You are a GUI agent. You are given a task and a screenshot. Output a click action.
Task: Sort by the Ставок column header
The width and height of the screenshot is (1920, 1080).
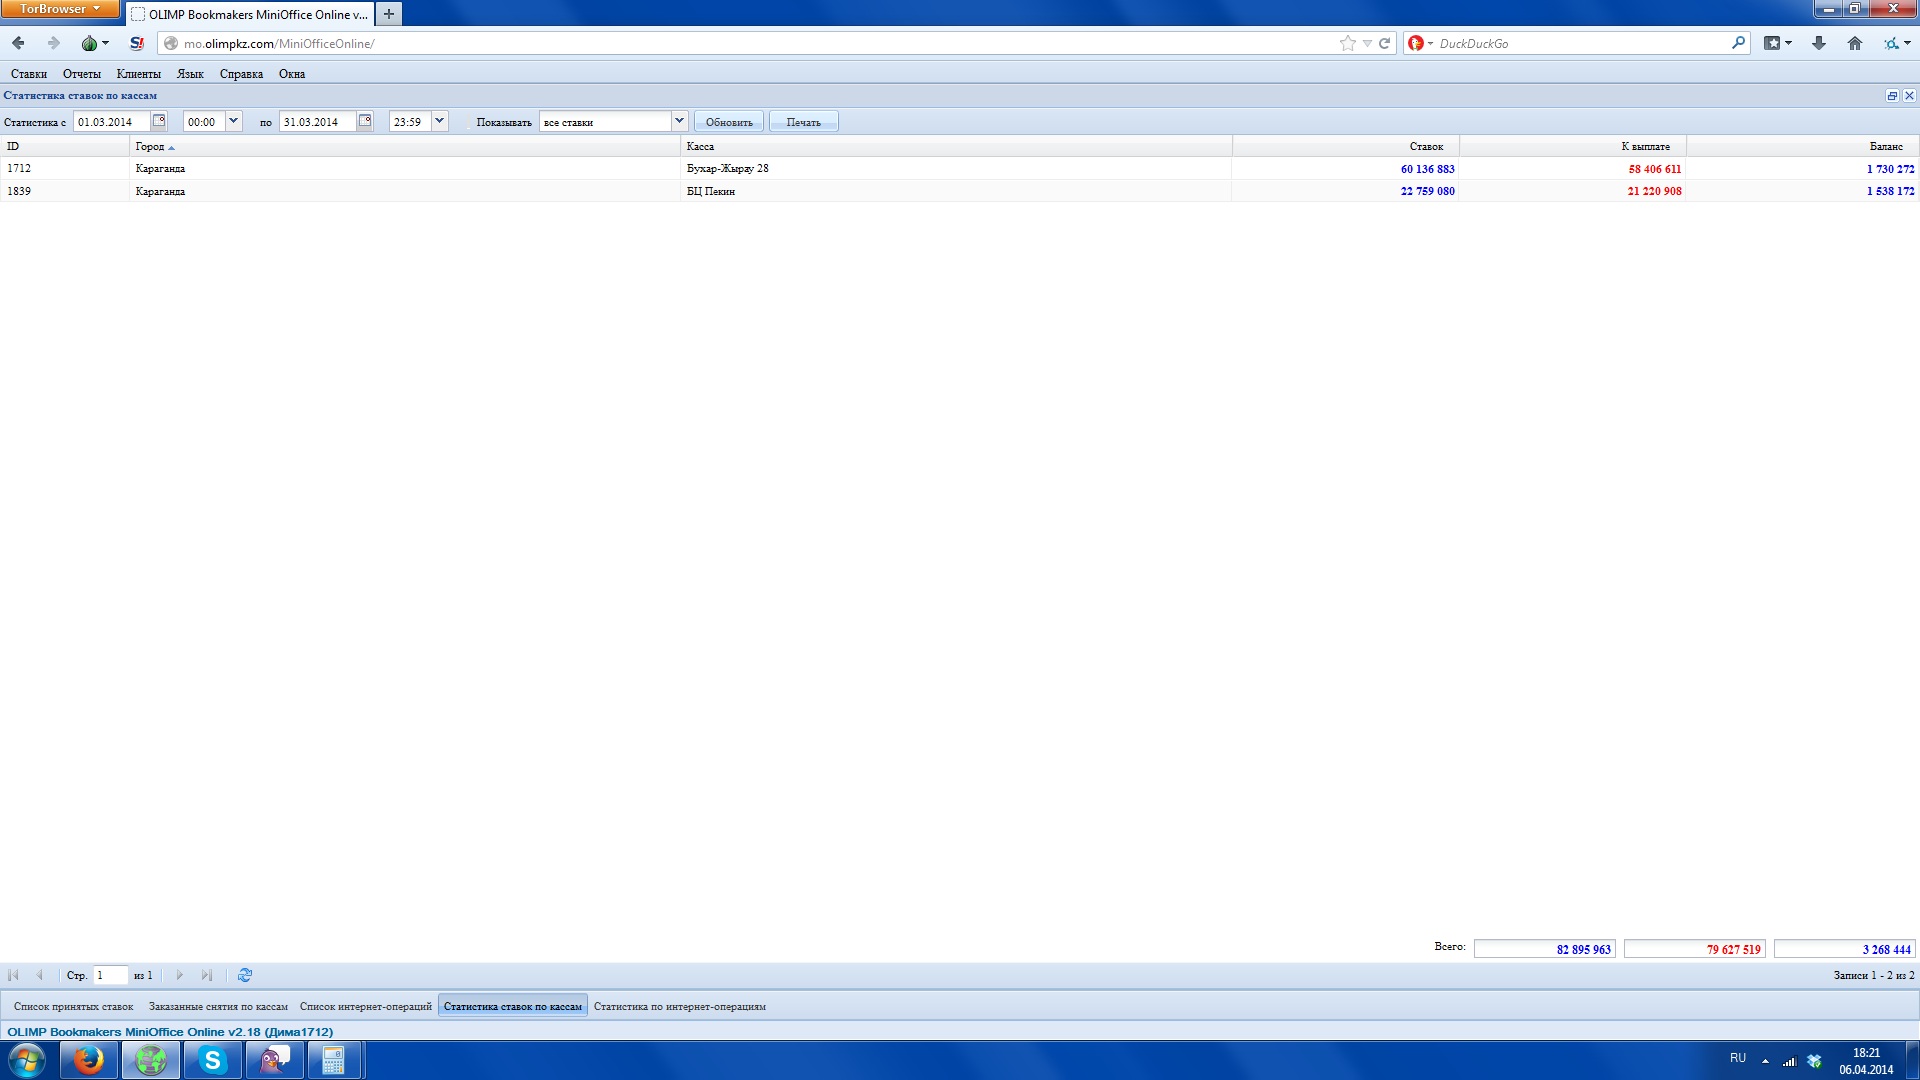pos(1346,146)
